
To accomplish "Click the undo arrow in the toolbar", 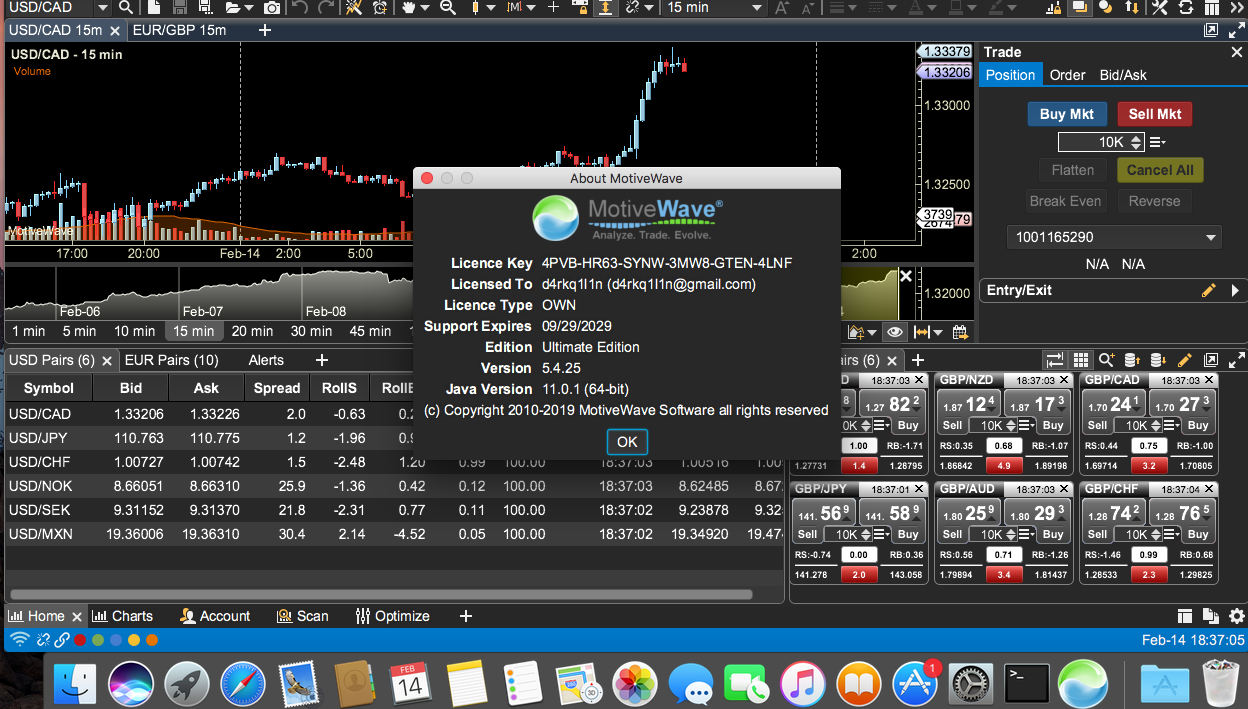I will (x=299, y=7).
